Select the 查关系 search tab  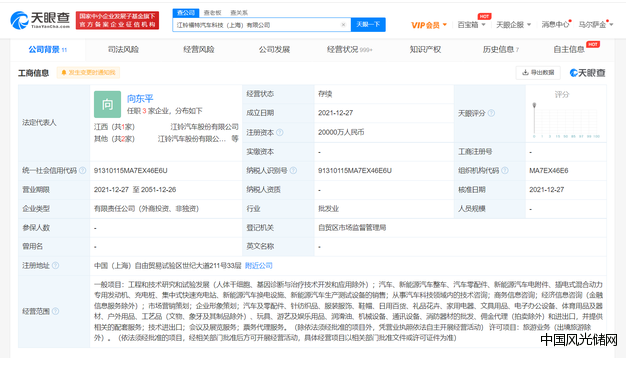click(239, 13)
